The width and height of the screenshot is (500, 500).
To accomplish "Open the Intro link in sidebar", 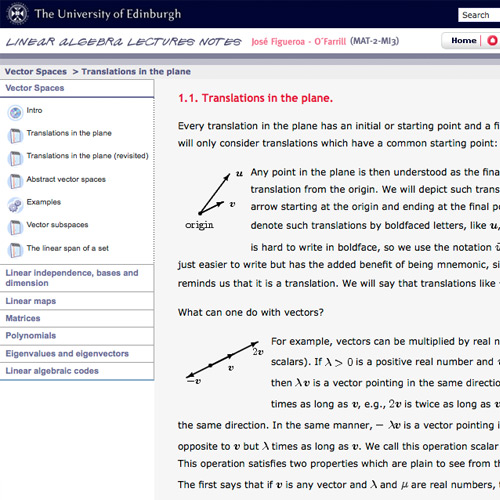I will (34, 110).
